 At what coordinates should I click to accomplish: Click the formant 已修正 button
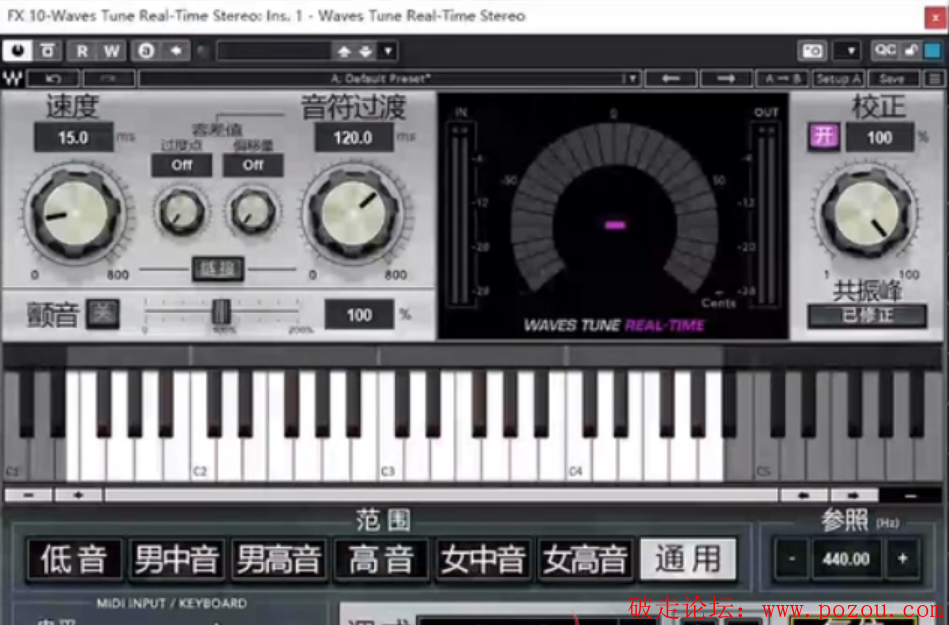coord(867,315)
